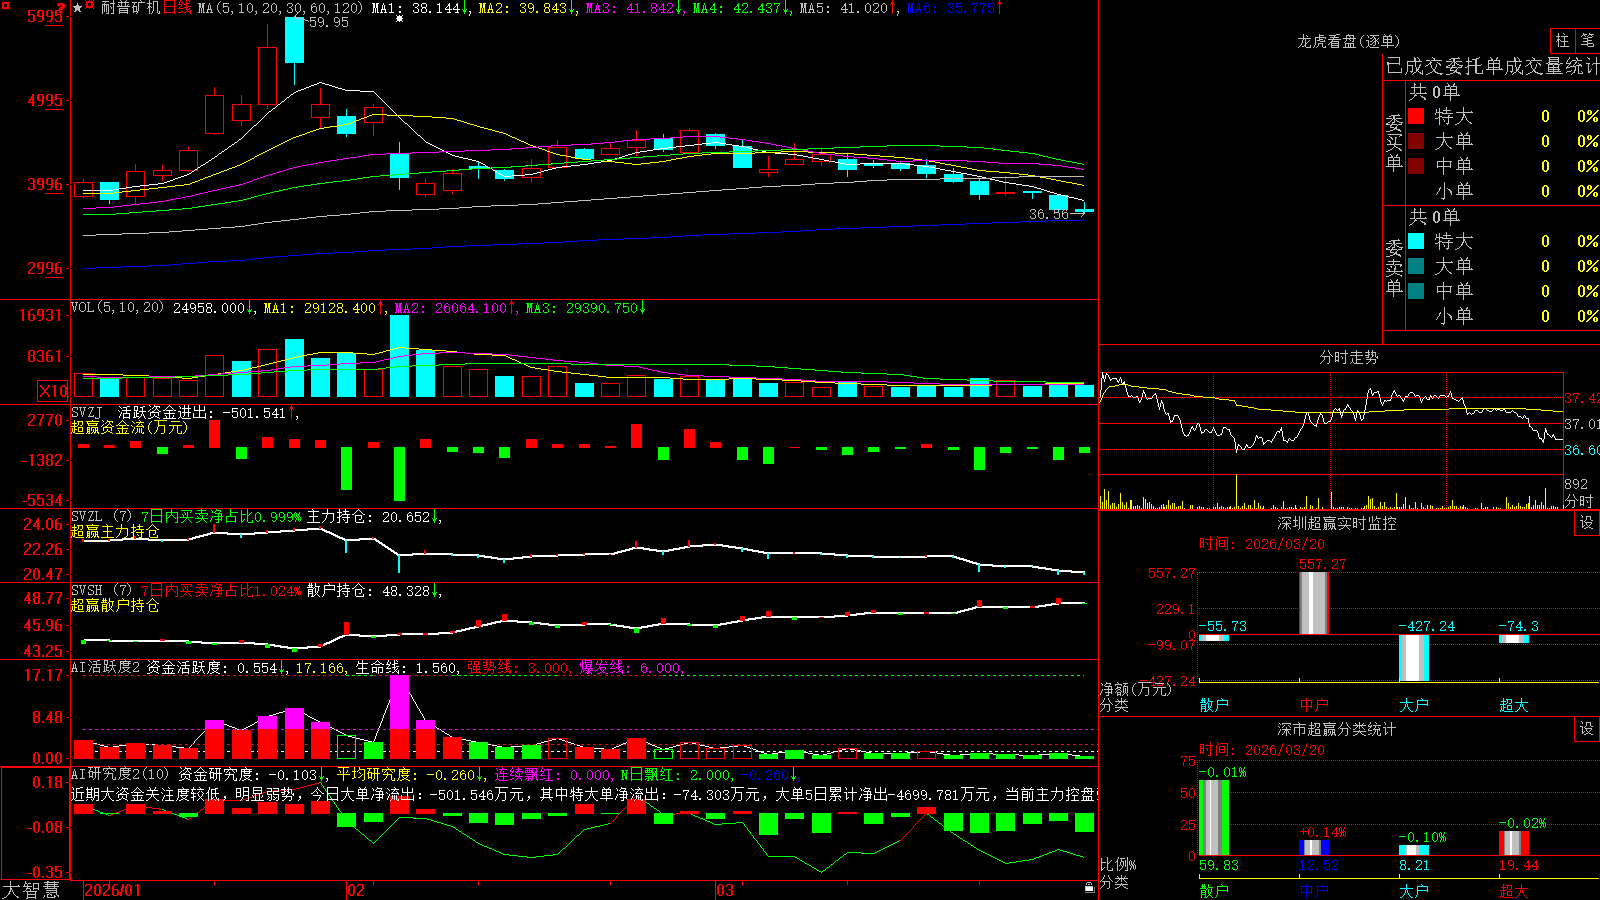Click the 19.44 超大 bar in 分类统计 chart

pyautogui.click(x=1514, y=843)
